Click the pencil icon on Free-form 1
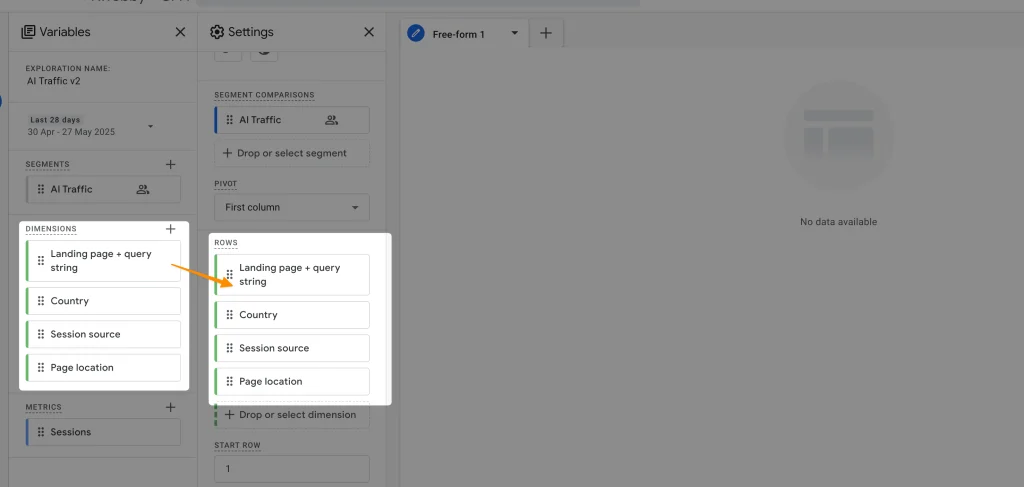This screenshot has width=1024, height=487. [x=416, y=33]
